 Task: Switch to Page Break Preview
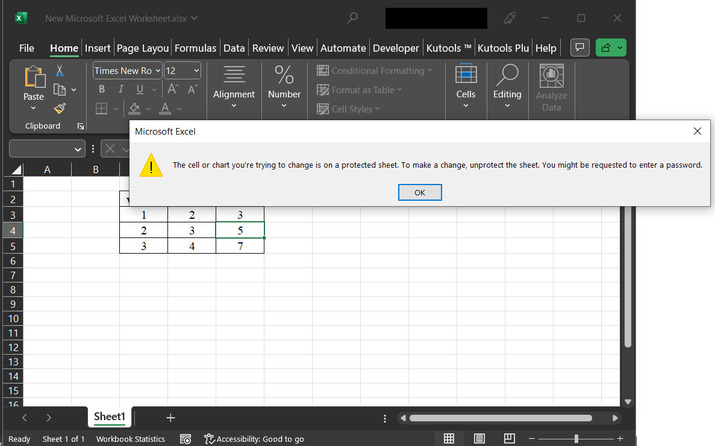509,438
